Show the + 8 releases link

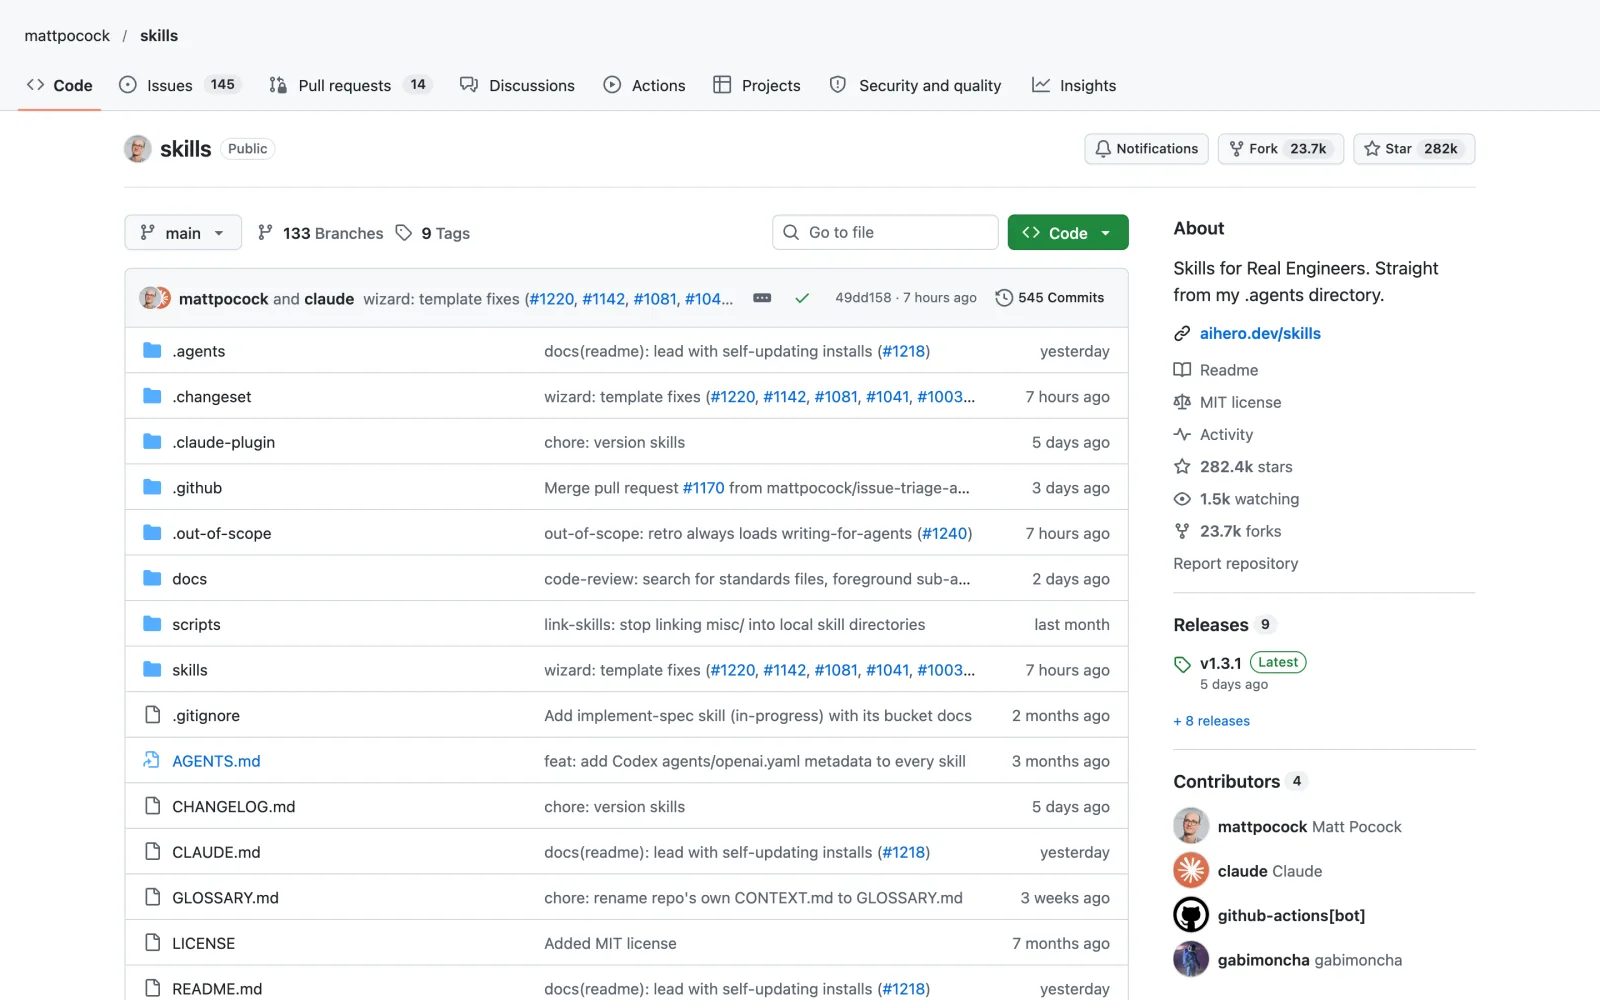click(x=1211, y=721)
